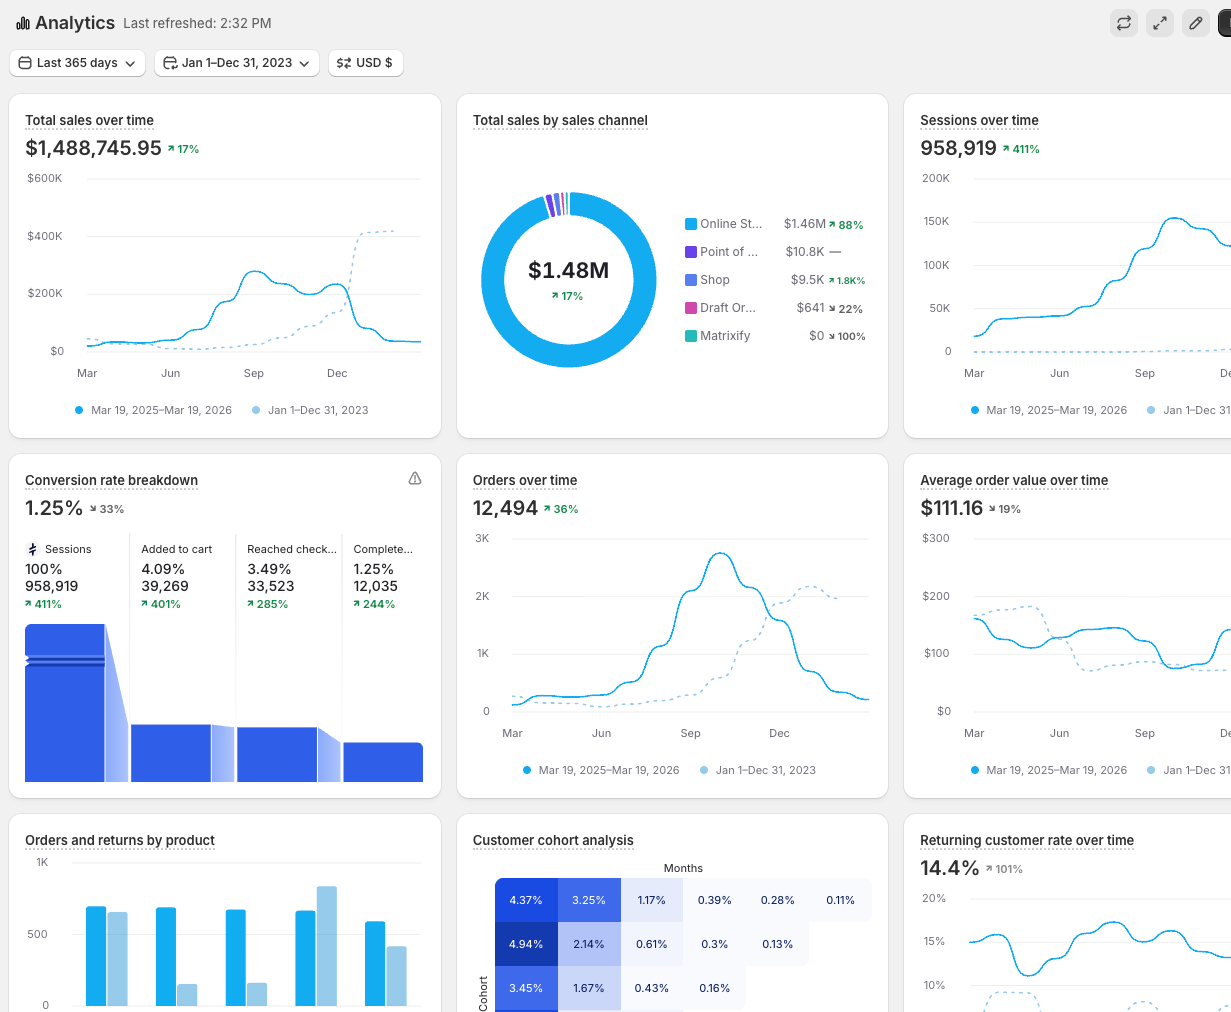Expand the Jan 1–Dec 31, 2023 comparison dropdown

click(x=237, y=63)
